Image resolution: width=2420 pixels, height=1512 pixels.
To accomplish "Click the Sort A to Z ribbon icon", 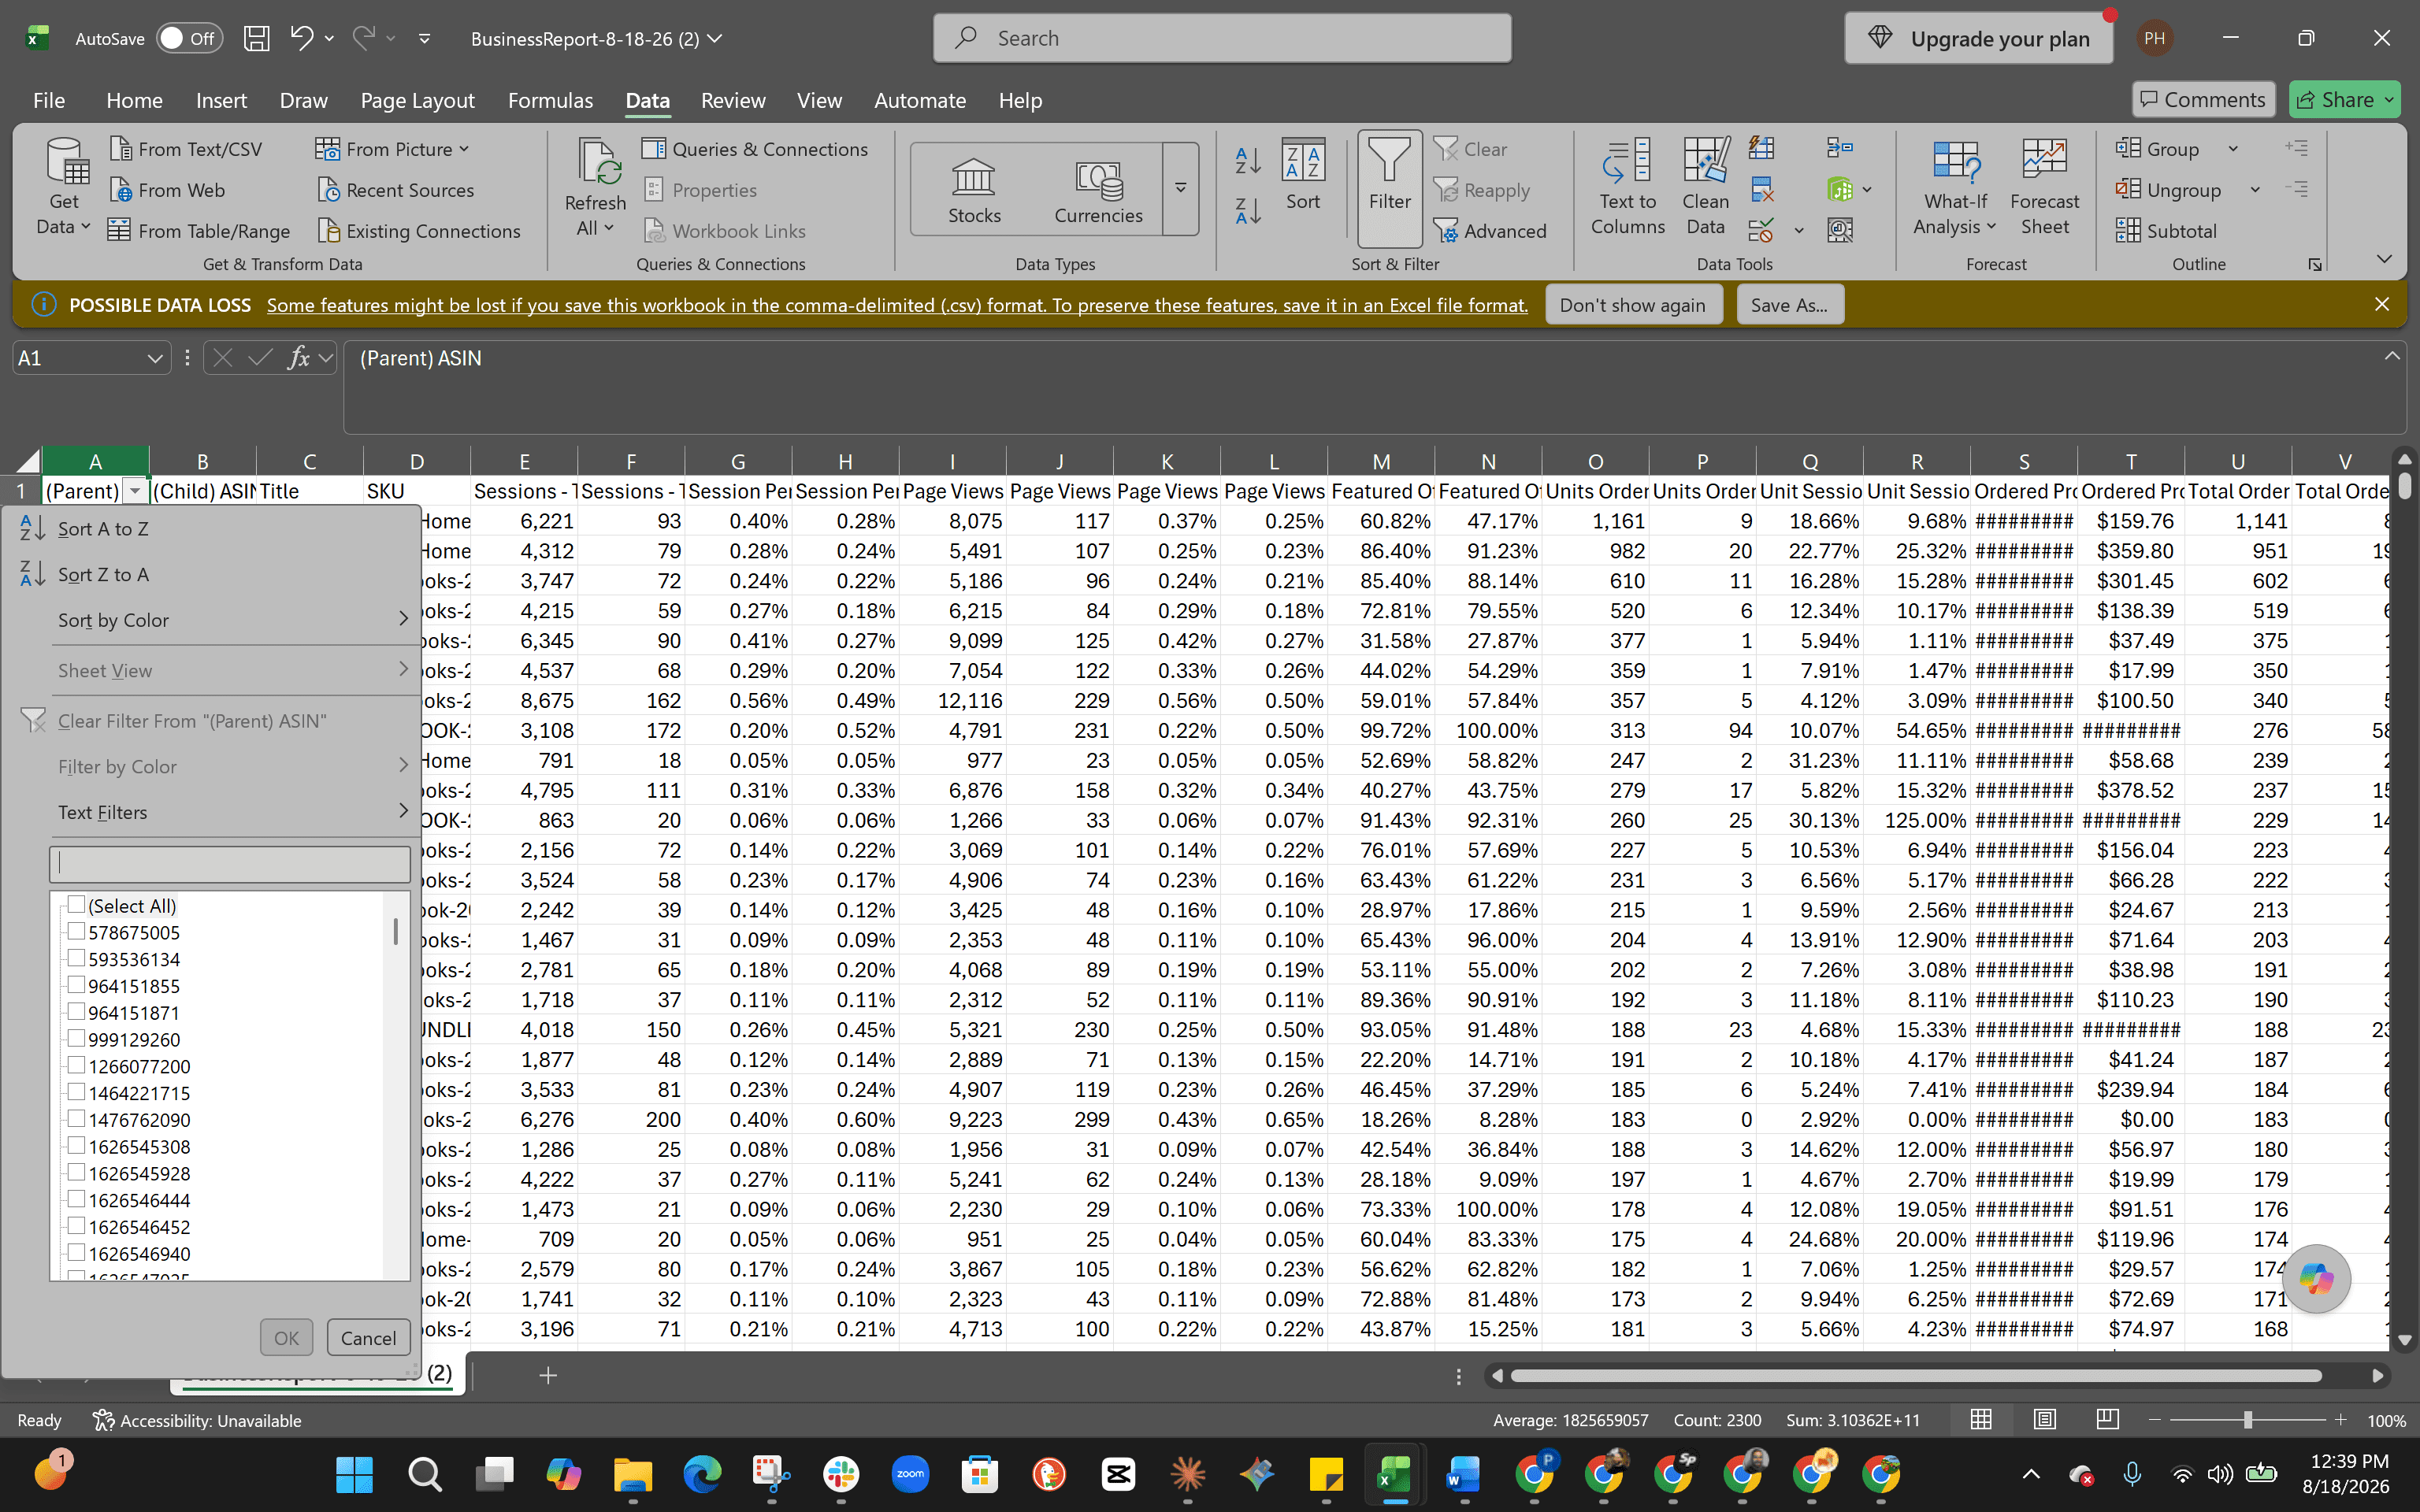I will tap(1248, 160).
